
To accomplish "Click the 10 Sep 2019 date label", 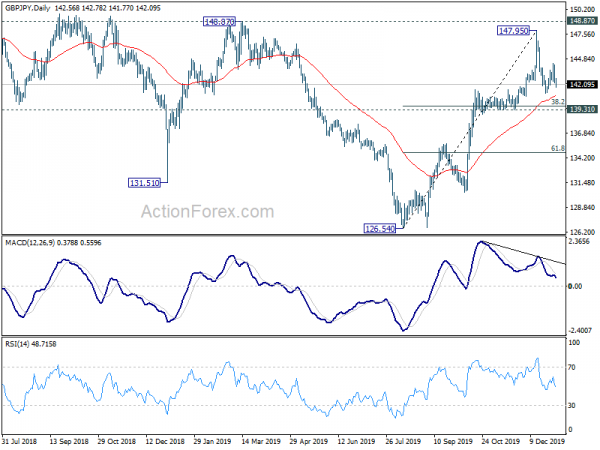I will click(453, 441).
